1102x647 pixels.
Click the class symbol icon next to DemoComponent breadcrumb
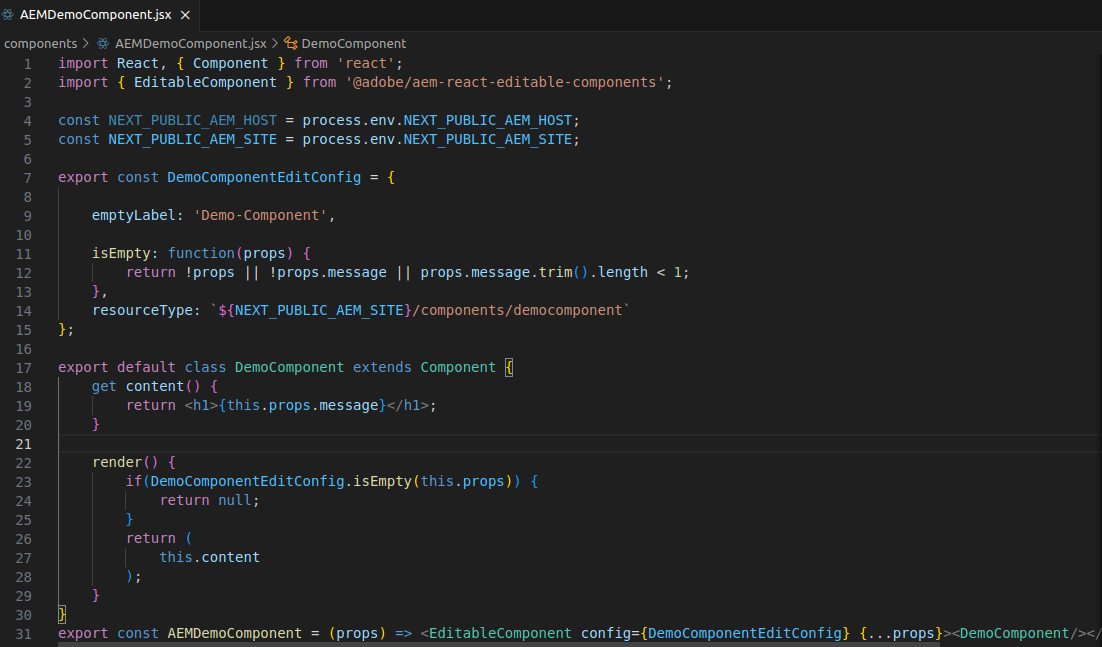(289, 43)
